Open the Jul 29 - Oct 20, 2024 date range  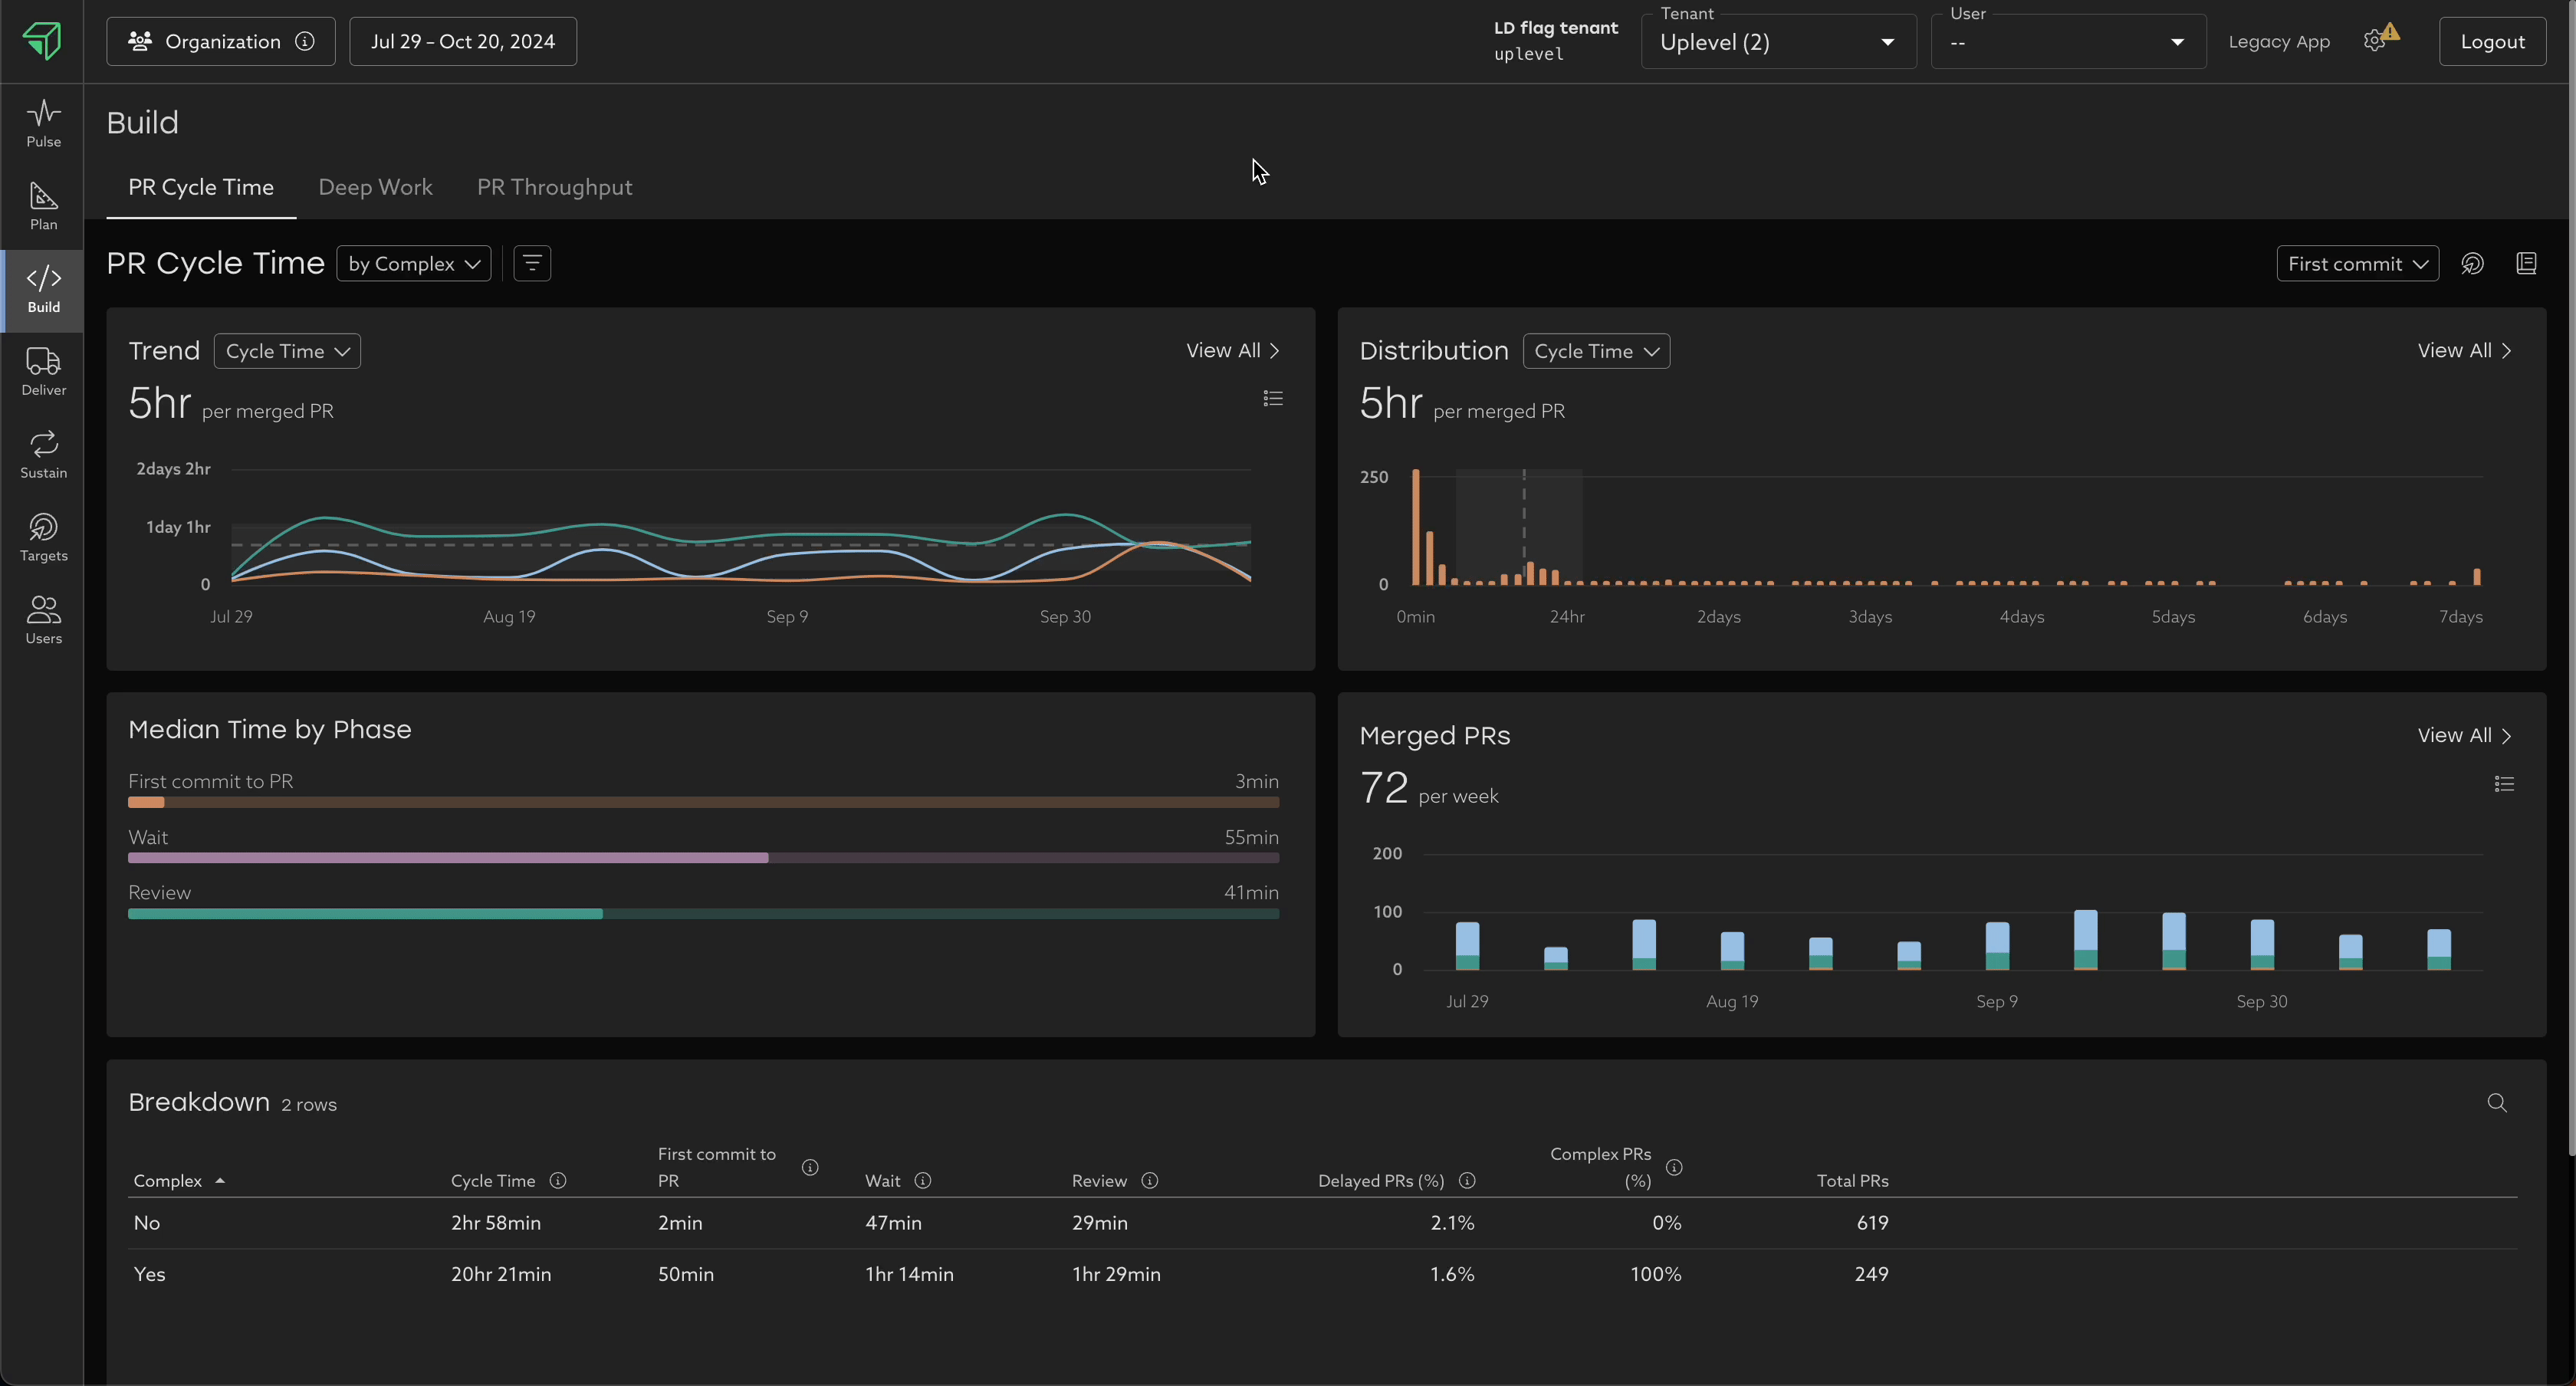click(462, 42)
